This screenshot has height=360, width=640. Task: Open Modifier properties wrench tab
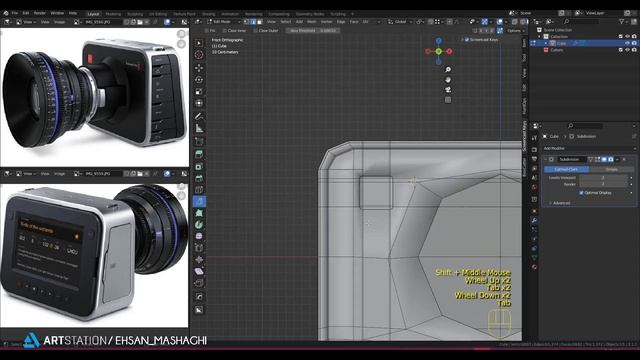pyautogui.click(x=534, y=220)
